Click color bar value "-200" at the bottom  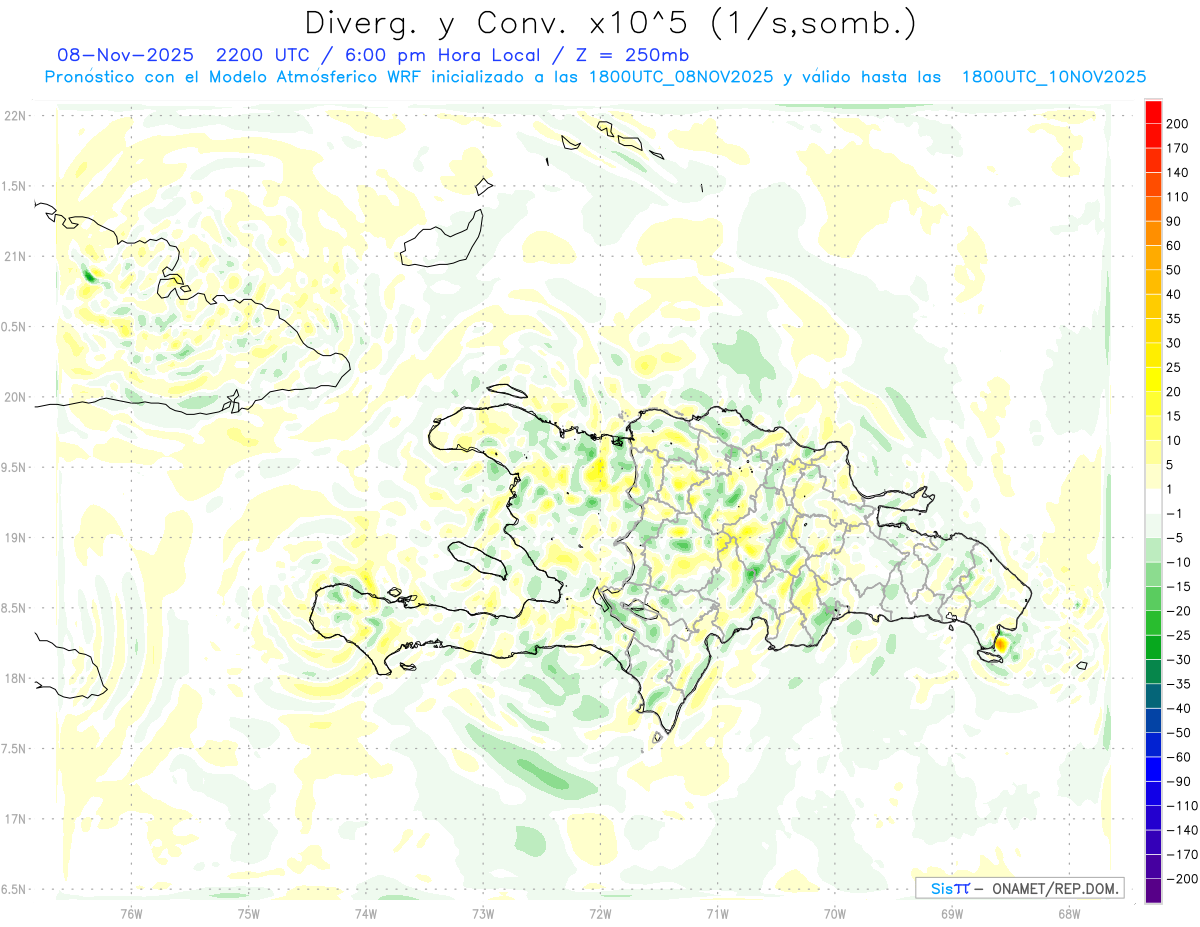coord(1182,878)
